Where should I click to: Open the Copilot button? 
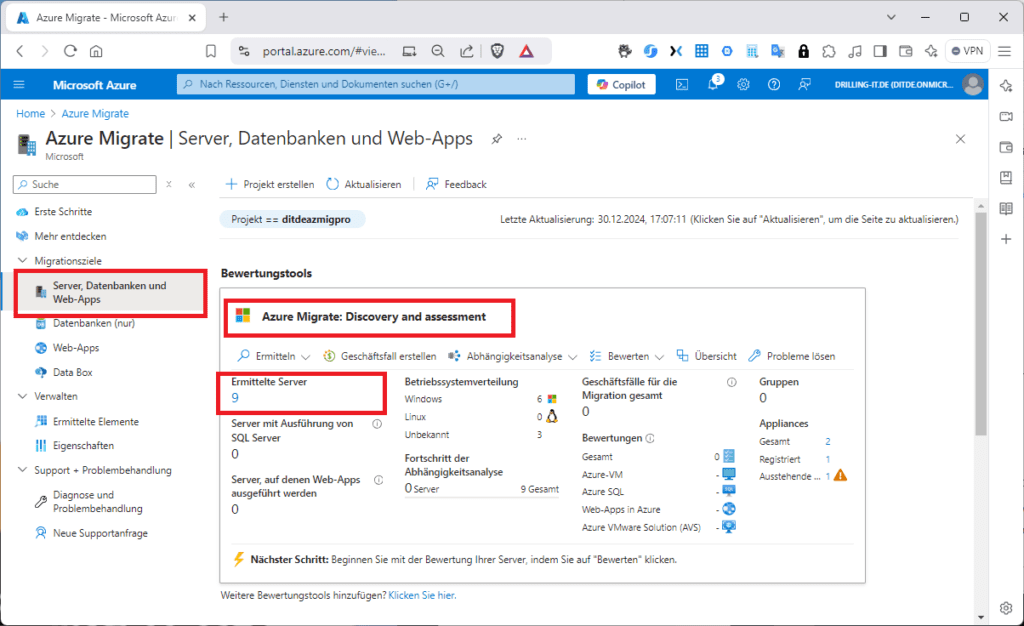(x=621, y=85)
